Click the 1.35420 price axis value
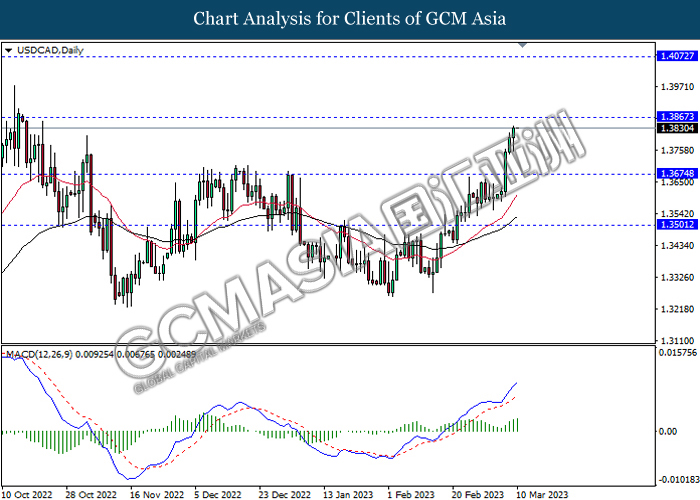Image resolution: width=700 pixels, height=500 pixels. click(677, 214)
